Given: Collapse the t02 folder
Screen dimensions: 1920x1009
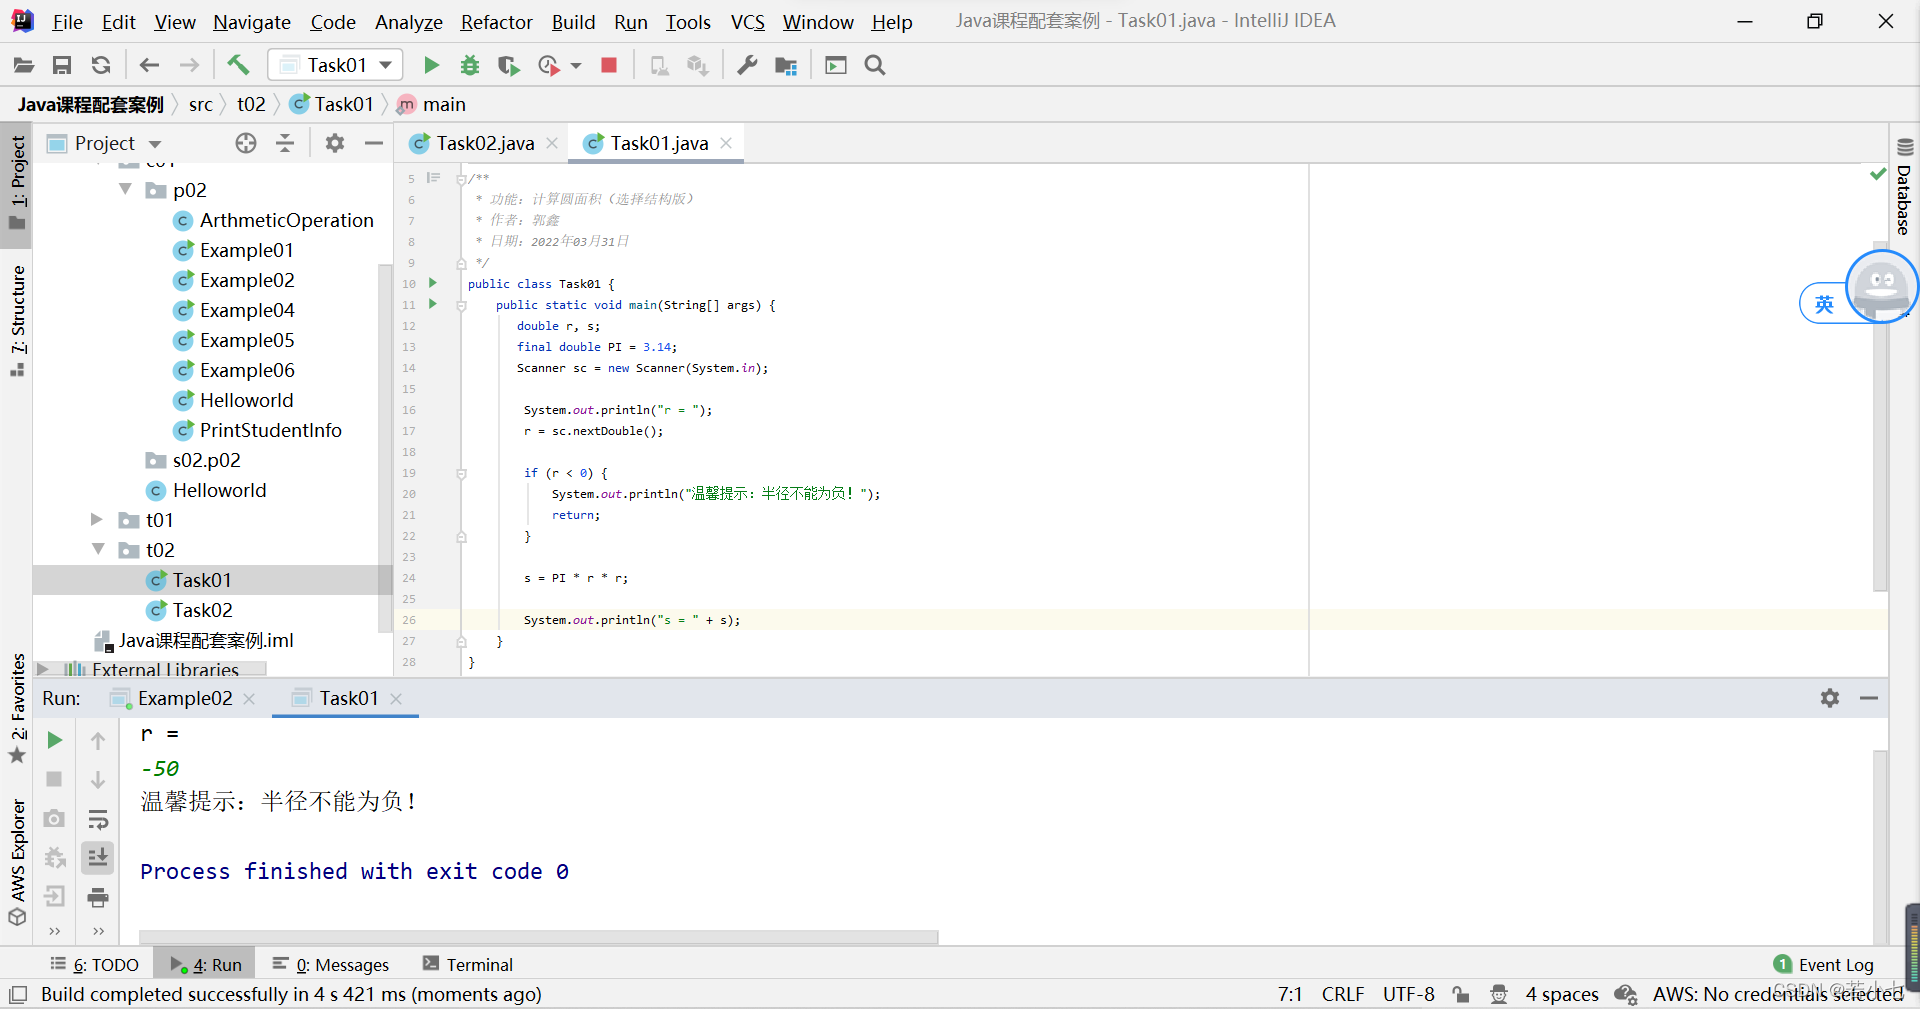Looking at the screenshot, I should (98, 549).
